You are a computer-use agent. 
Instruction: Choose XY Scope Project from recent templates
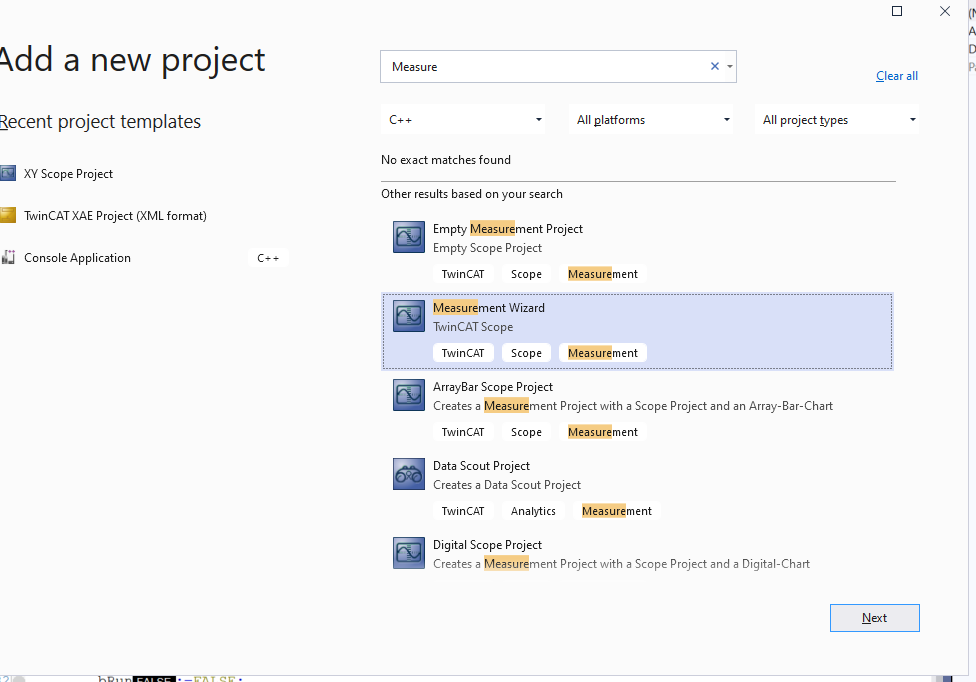(68, 174)
